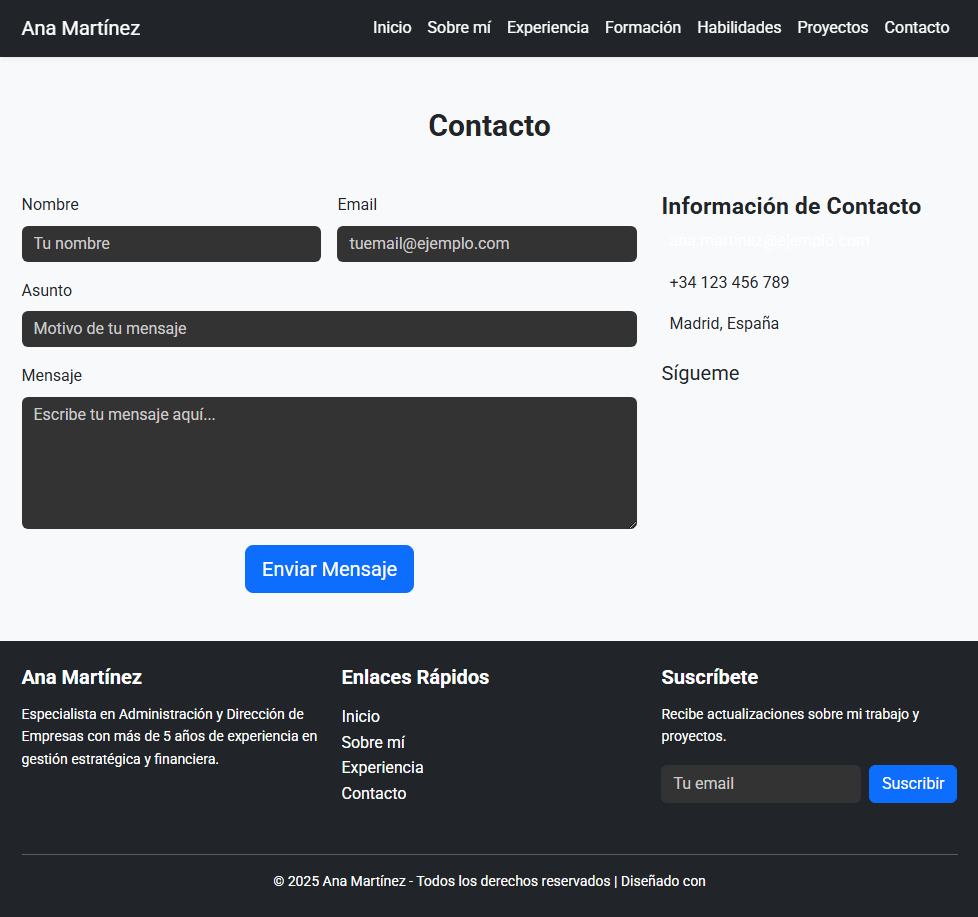Viewport: 978px width, 917px height.
Task: Select Experiencia in the top navigation bar
Action: 548,28
